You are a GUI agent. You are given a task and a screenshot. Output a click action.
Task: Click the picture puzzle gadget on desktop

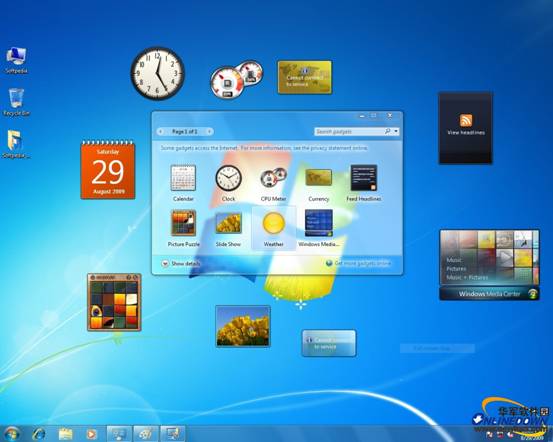[x=114, y=302]
